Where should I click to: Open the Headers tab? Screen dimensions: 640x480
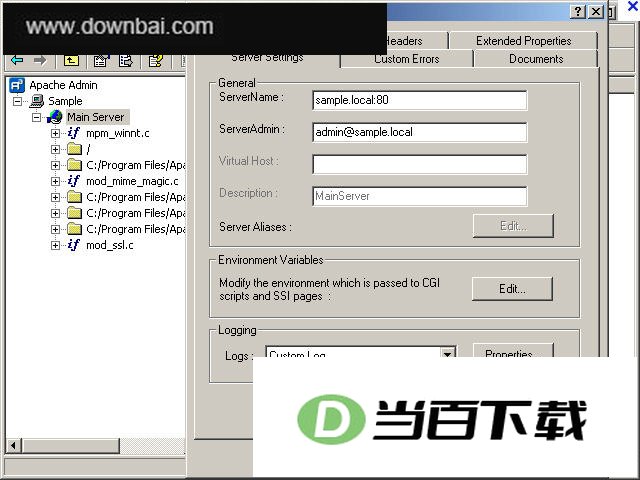pyautogui.click(x=416, y=41)
